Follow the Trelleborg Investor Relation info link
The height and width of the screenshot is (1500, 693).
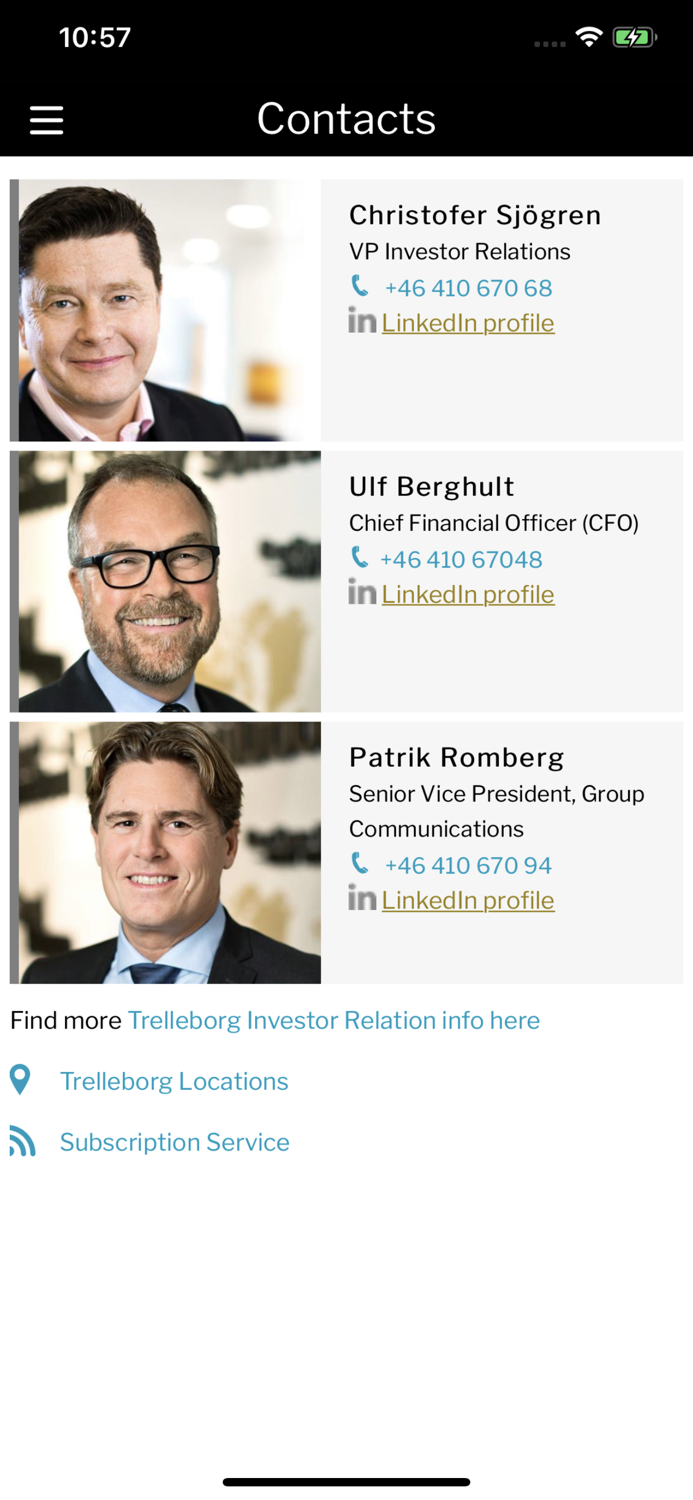[333, 1020]
